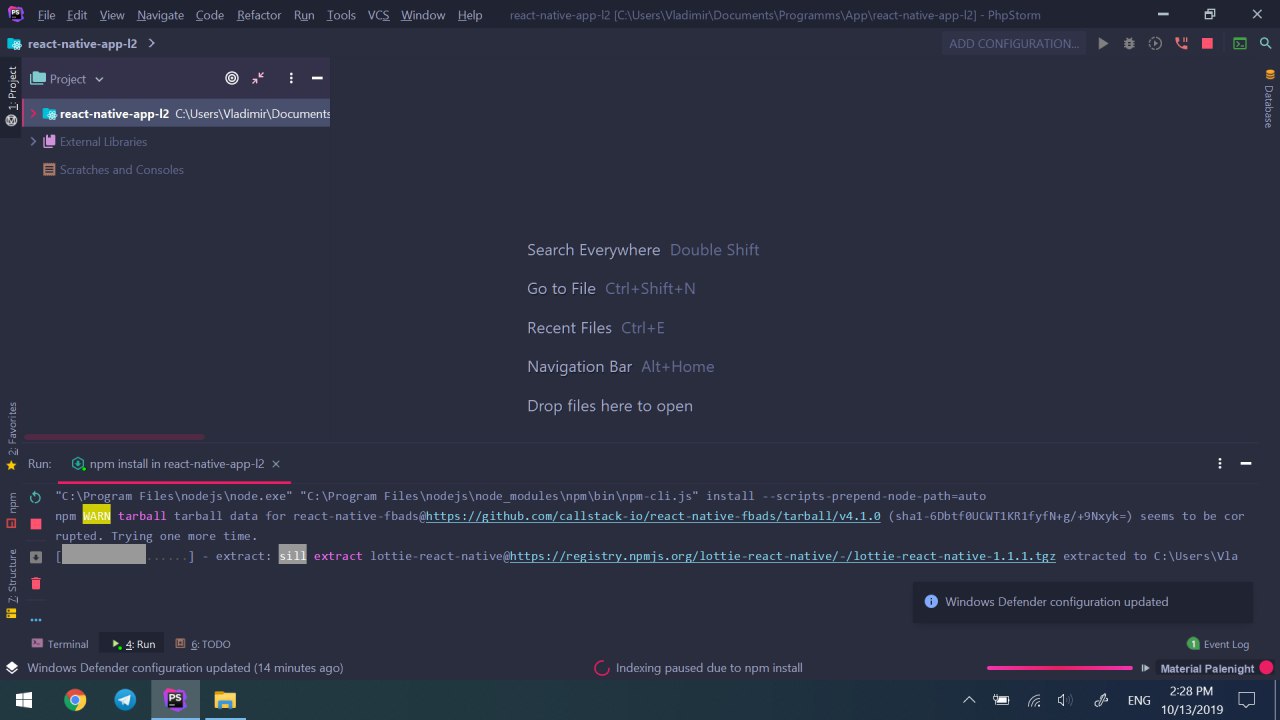Open the View menu
Screen dimensions: 1280x720
tap(112, 15)
